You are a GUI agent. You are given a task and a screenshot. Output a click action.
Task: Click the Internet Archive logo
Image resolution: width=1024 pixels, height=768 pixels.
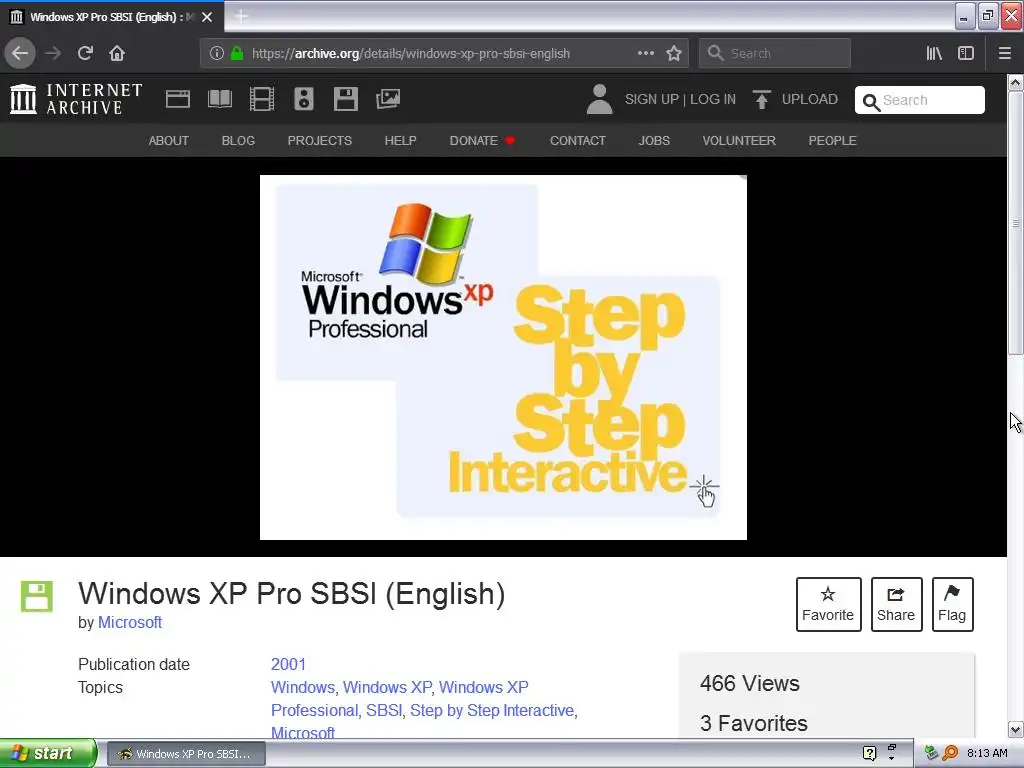point(76,99)
